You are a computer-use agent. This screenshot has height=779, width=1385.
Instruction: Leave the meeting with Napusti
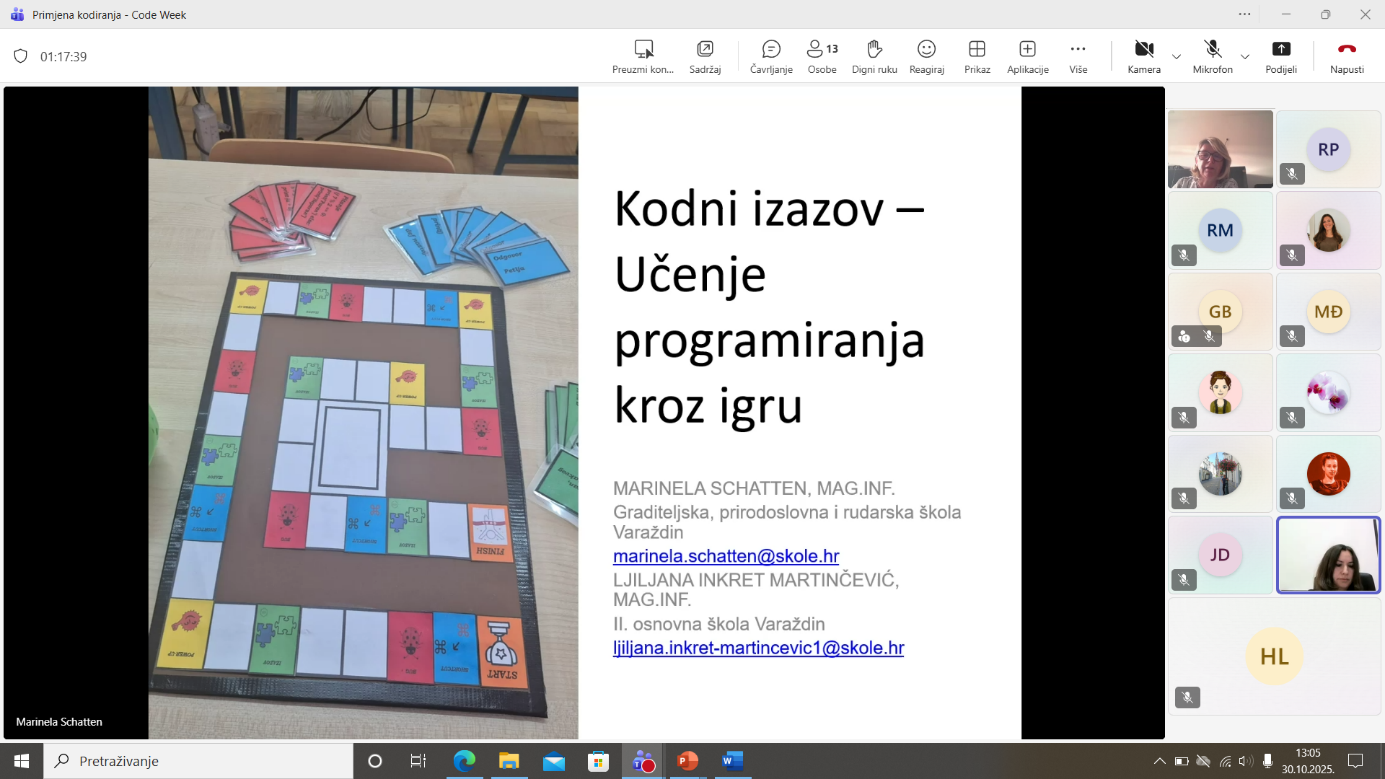click(x=1346, y=56)
